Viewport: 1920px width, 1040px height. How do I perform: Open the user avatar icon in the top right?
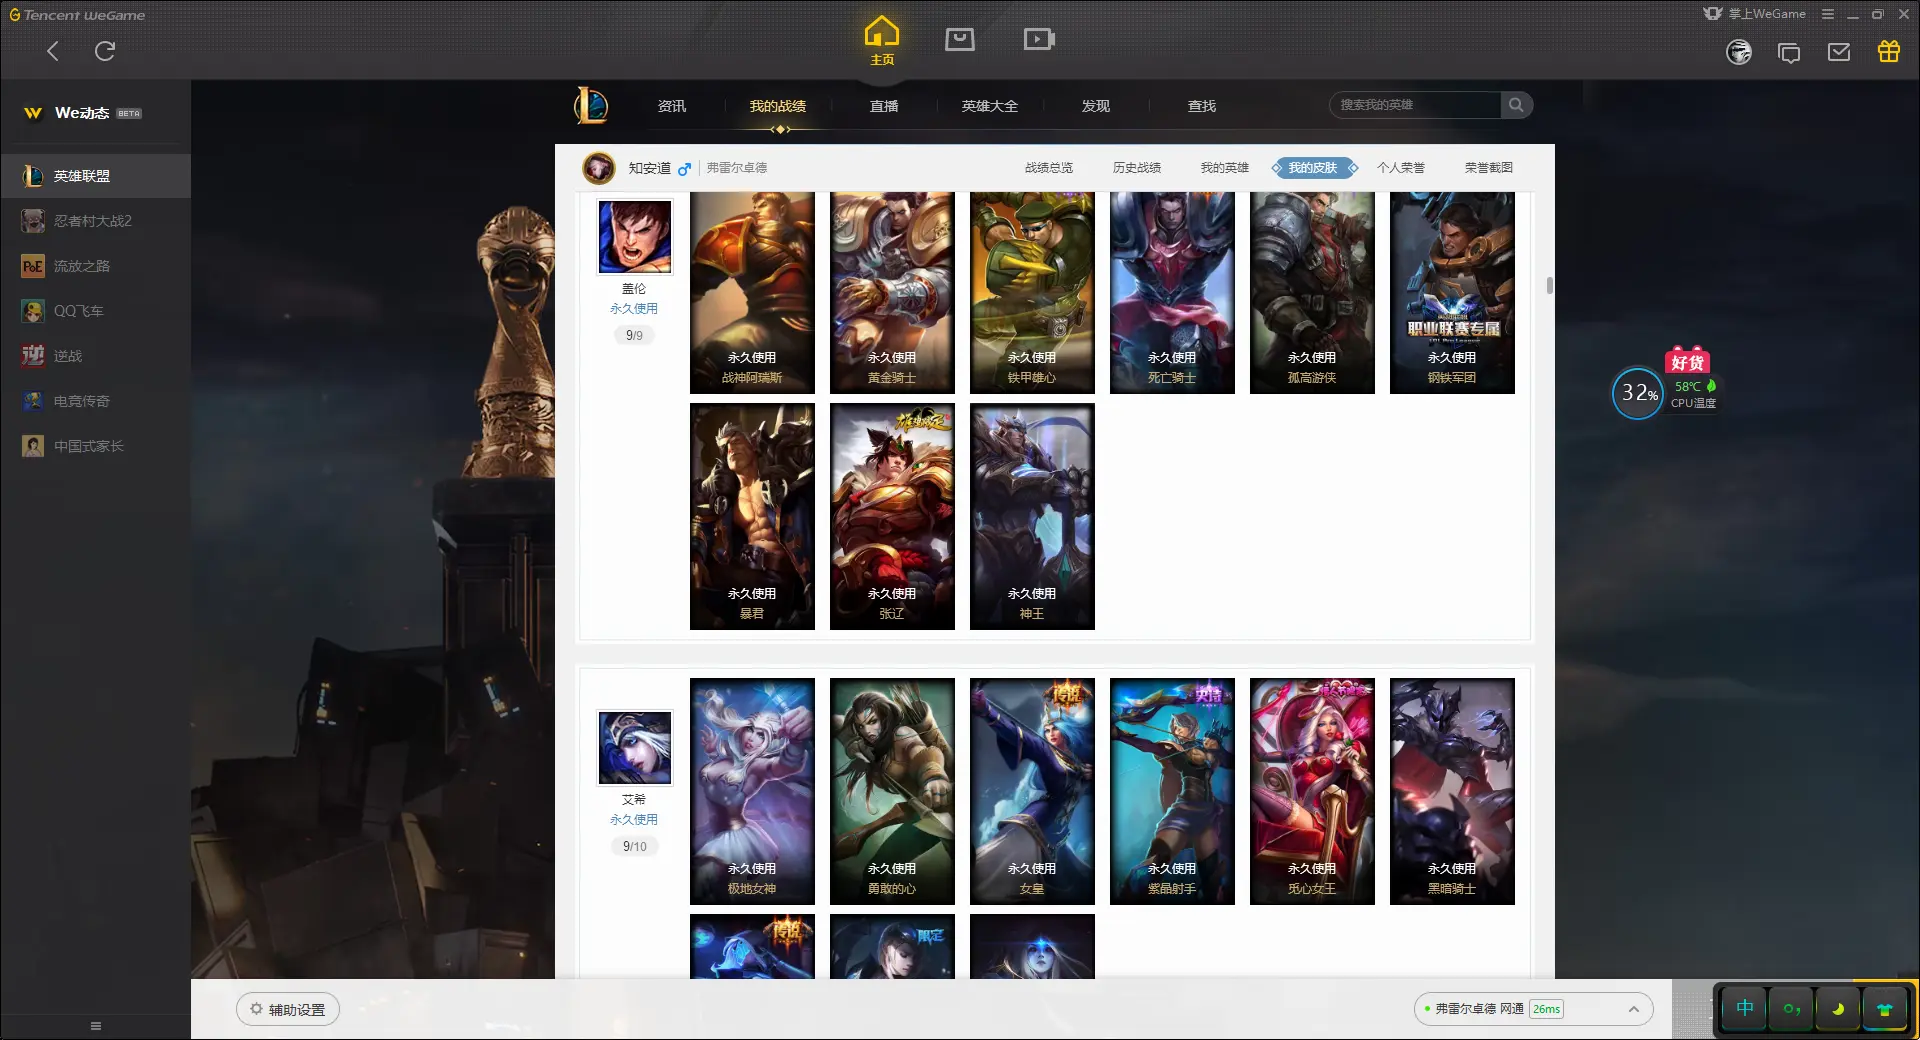click(1739, 52)
